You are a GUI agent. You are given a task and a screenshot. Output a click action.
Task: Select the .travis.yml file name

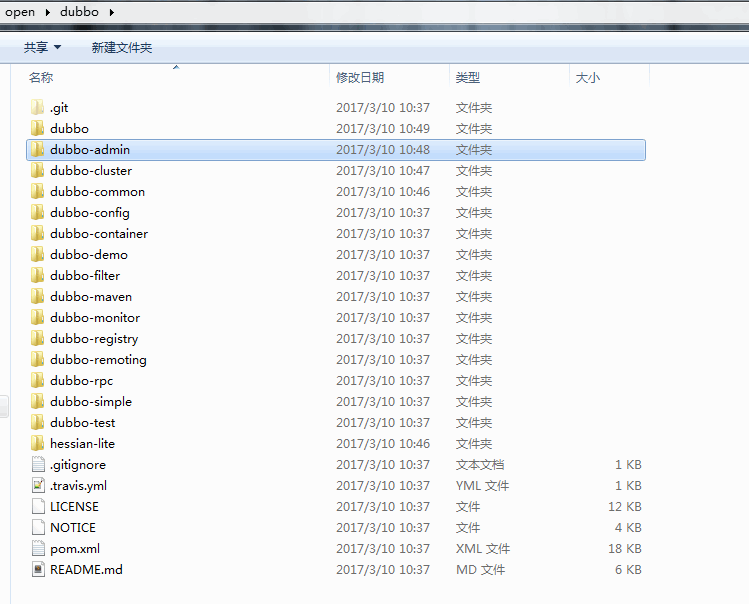[78, 486]
